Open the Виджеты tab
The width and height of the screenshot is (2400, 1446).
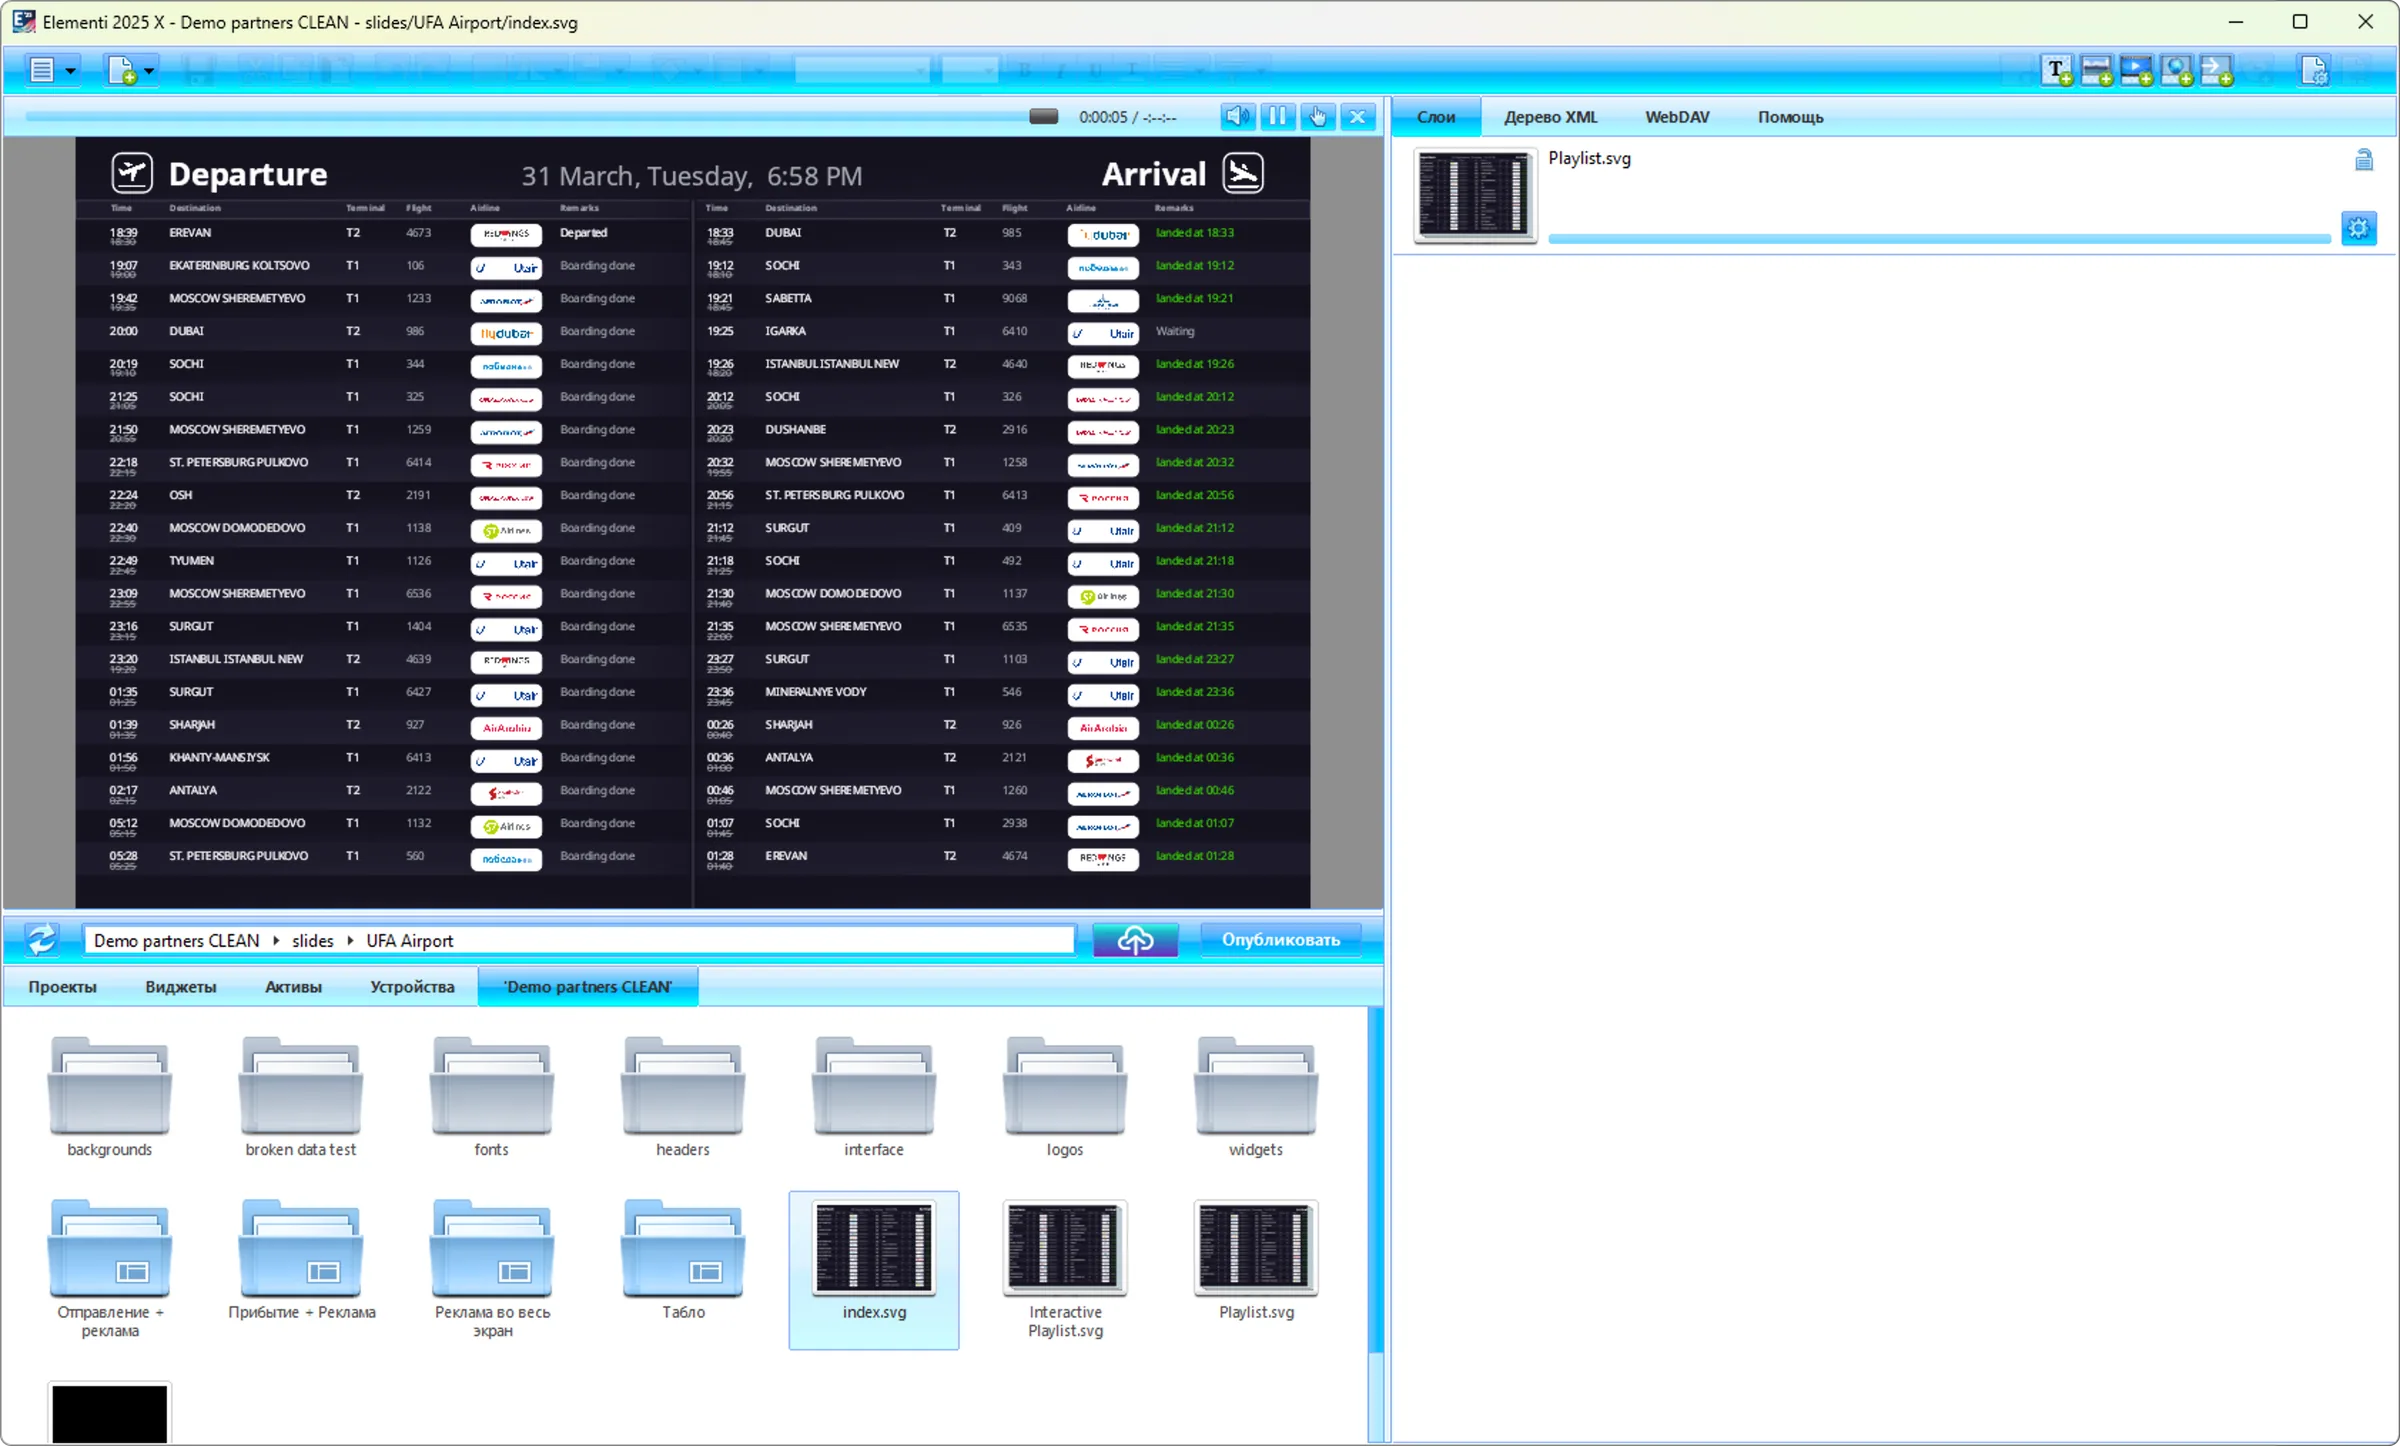pos(180,987)
